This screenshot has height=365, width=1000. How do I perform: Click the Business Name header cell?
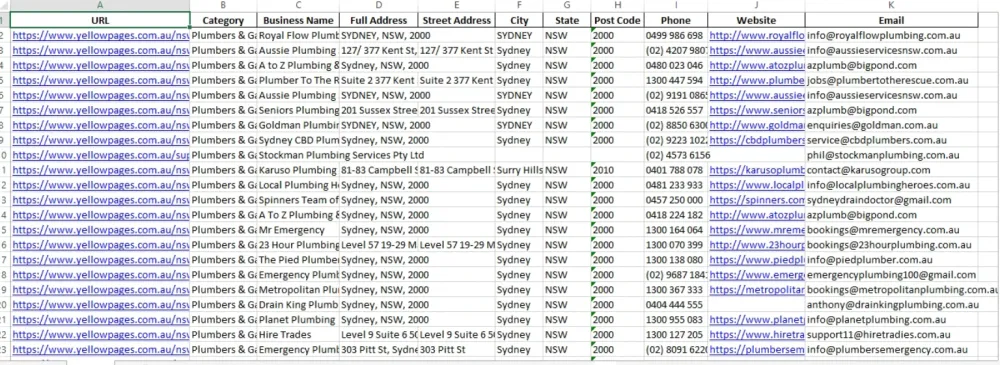pyautogui.click(x=298, y=20)
